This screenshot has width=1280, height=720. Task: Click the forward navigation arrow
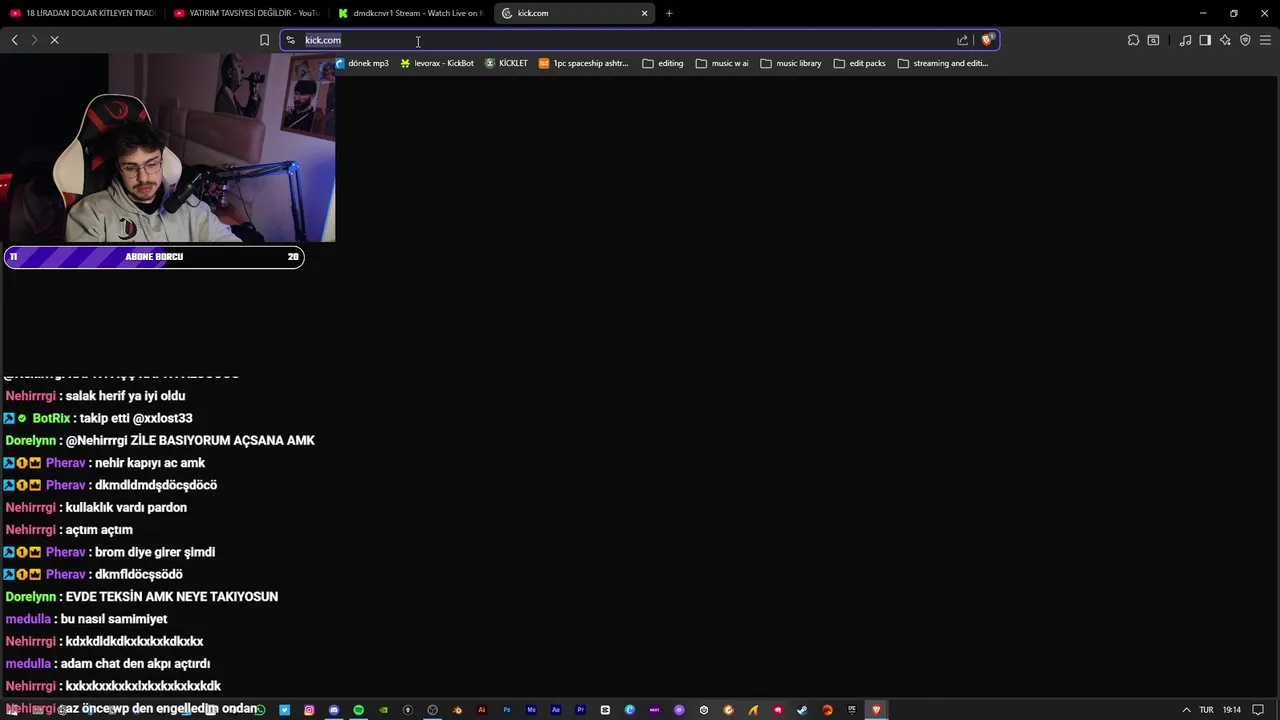pyautogui.click(x=34, y=40)
